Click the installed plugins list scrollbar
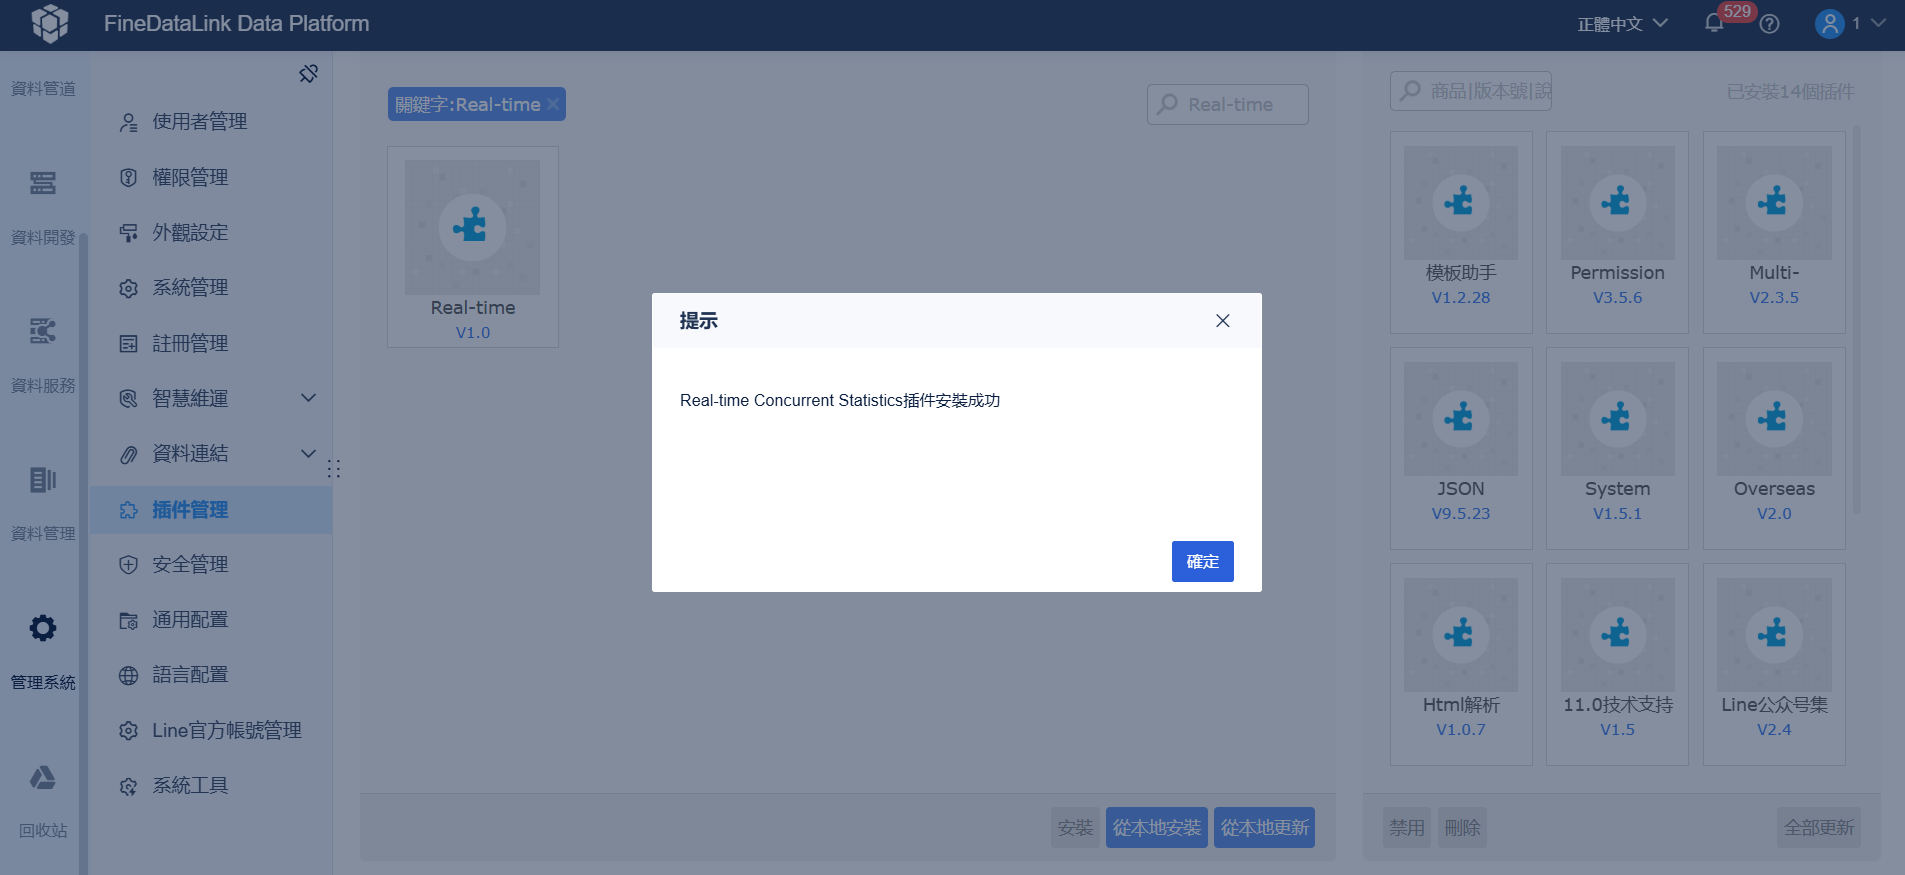 1857,320
